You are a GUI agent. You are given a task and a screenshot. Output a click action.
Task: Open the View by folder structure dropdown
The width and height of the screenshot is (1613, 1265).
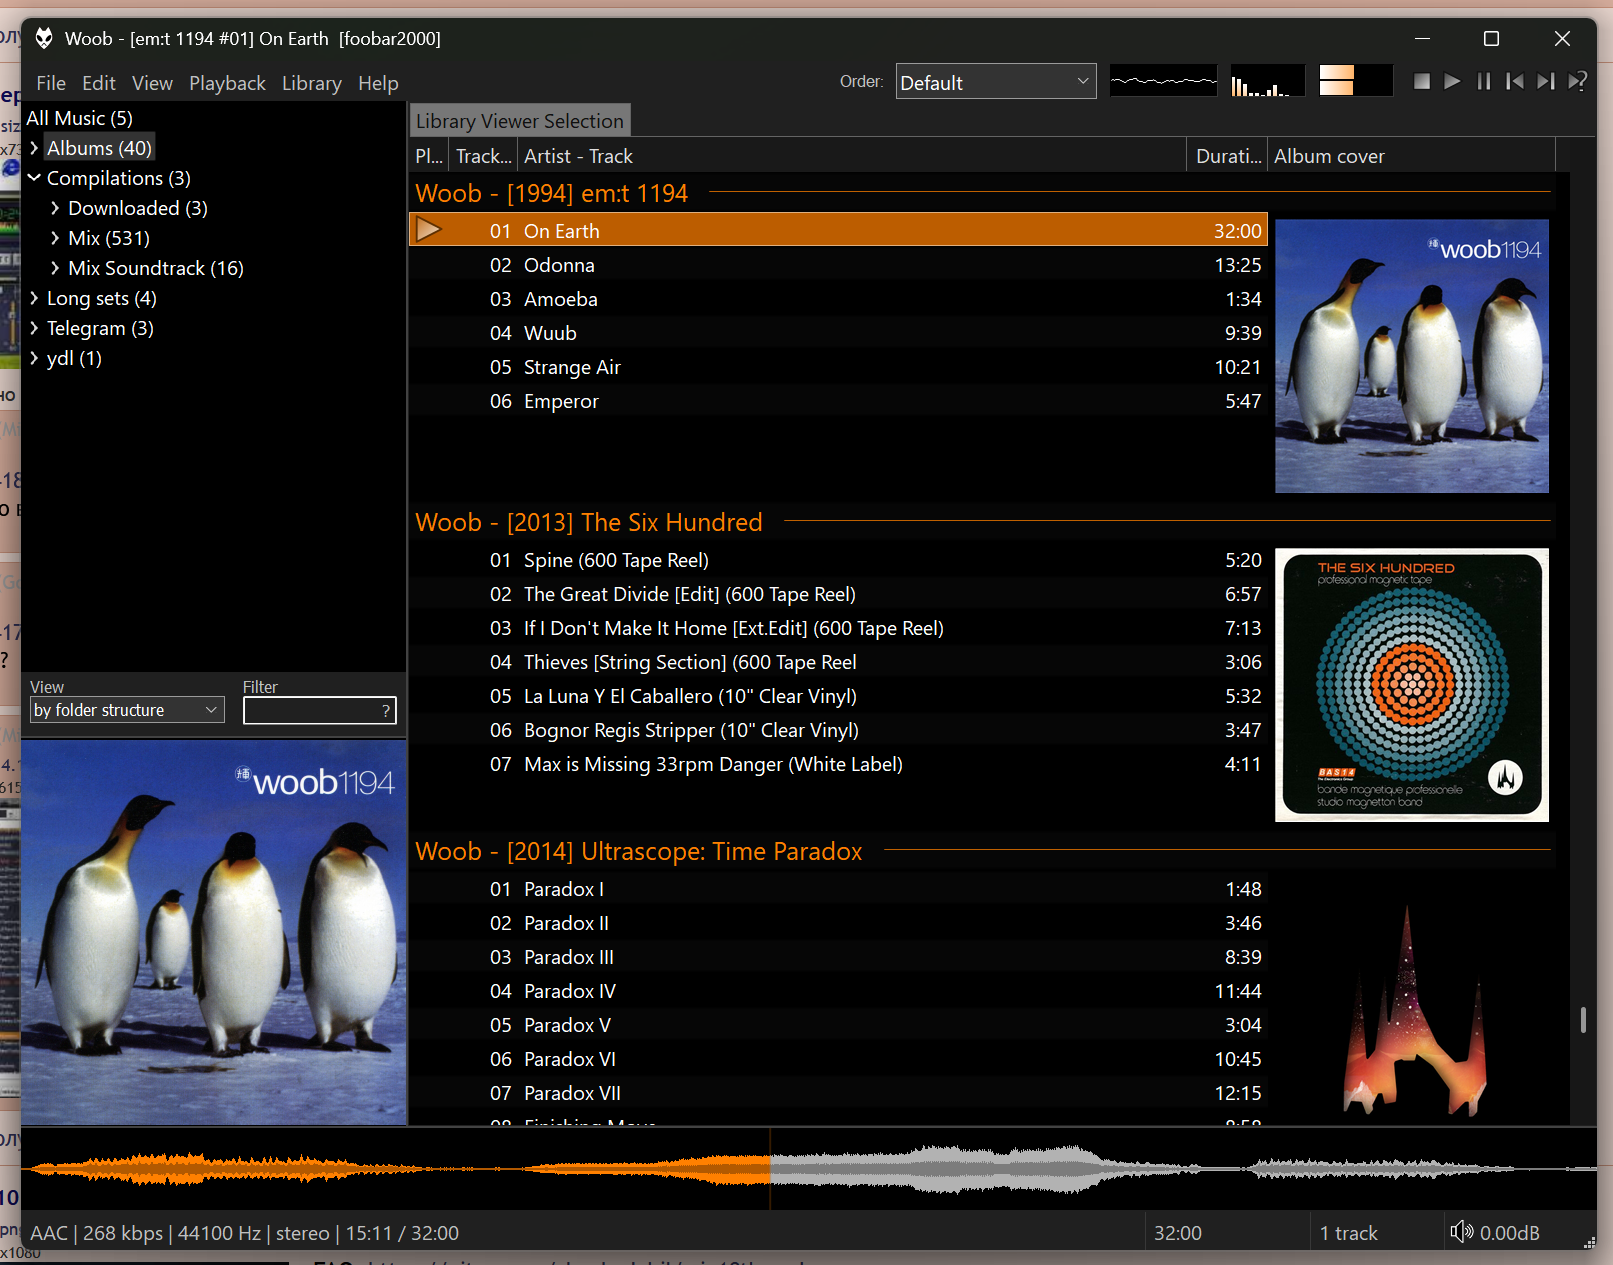pyautogui.click(x=127, y=710)
